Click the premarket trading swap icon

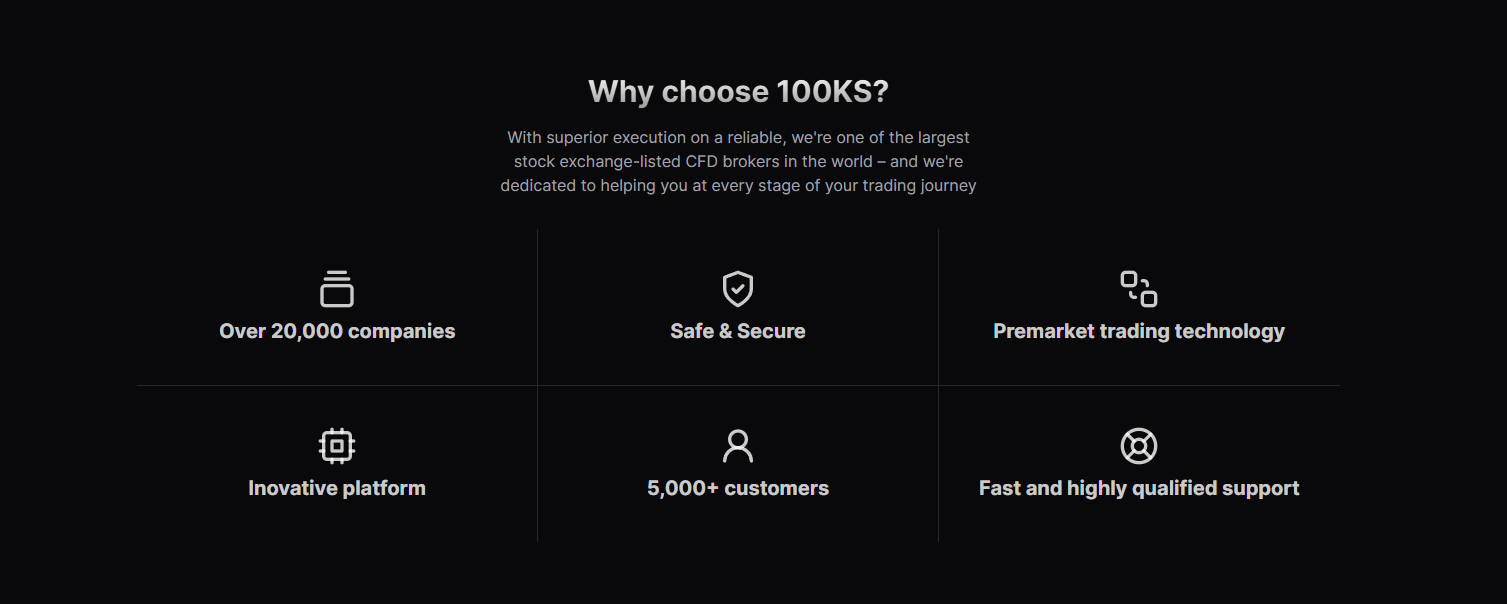coord(1139,289)
